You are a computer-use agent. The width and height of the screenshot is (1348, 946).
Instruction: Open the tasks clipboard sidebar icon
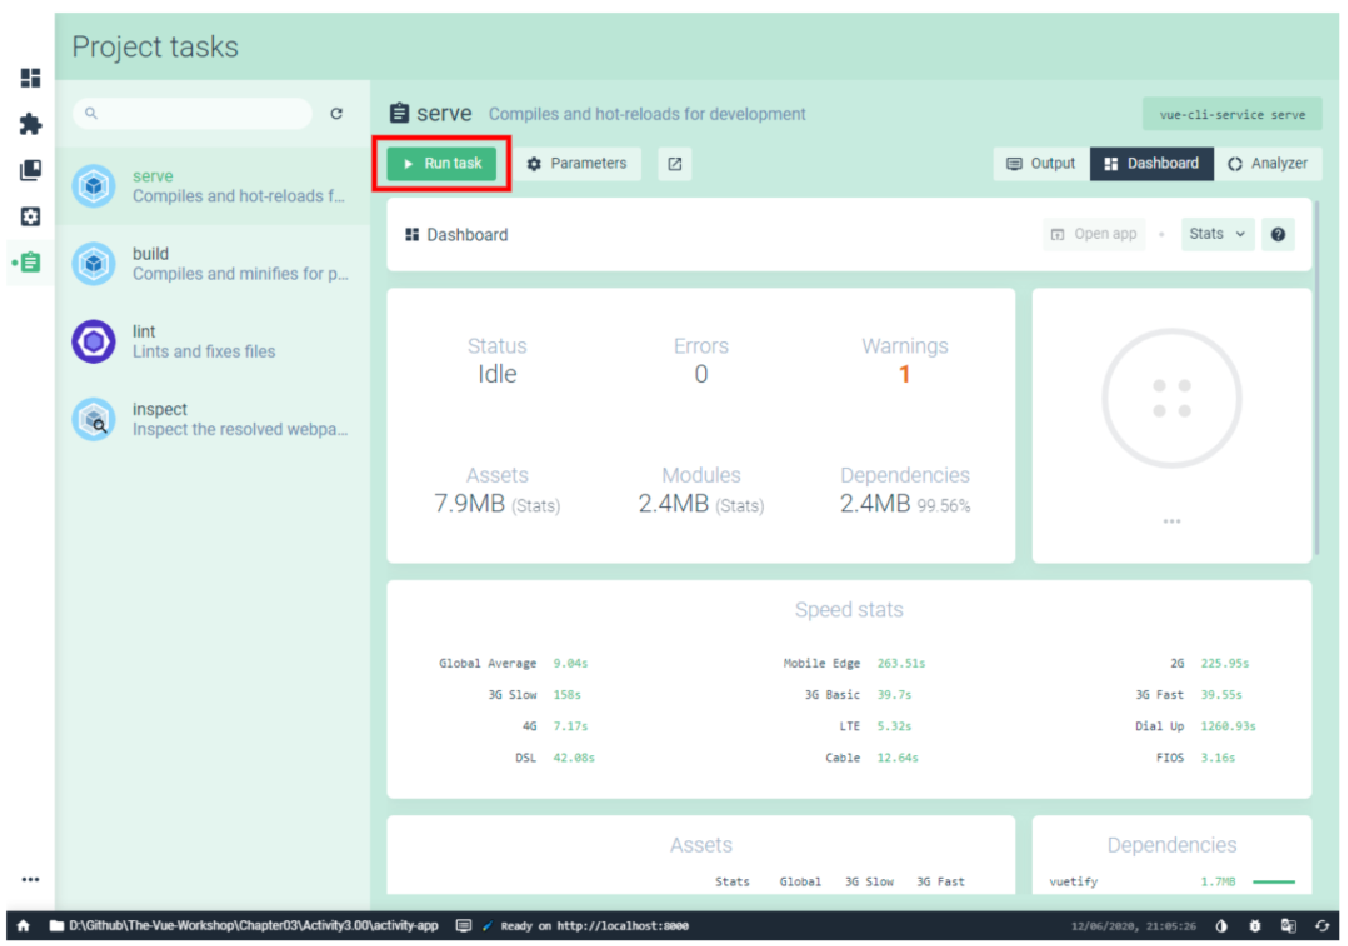pos(30,263)
